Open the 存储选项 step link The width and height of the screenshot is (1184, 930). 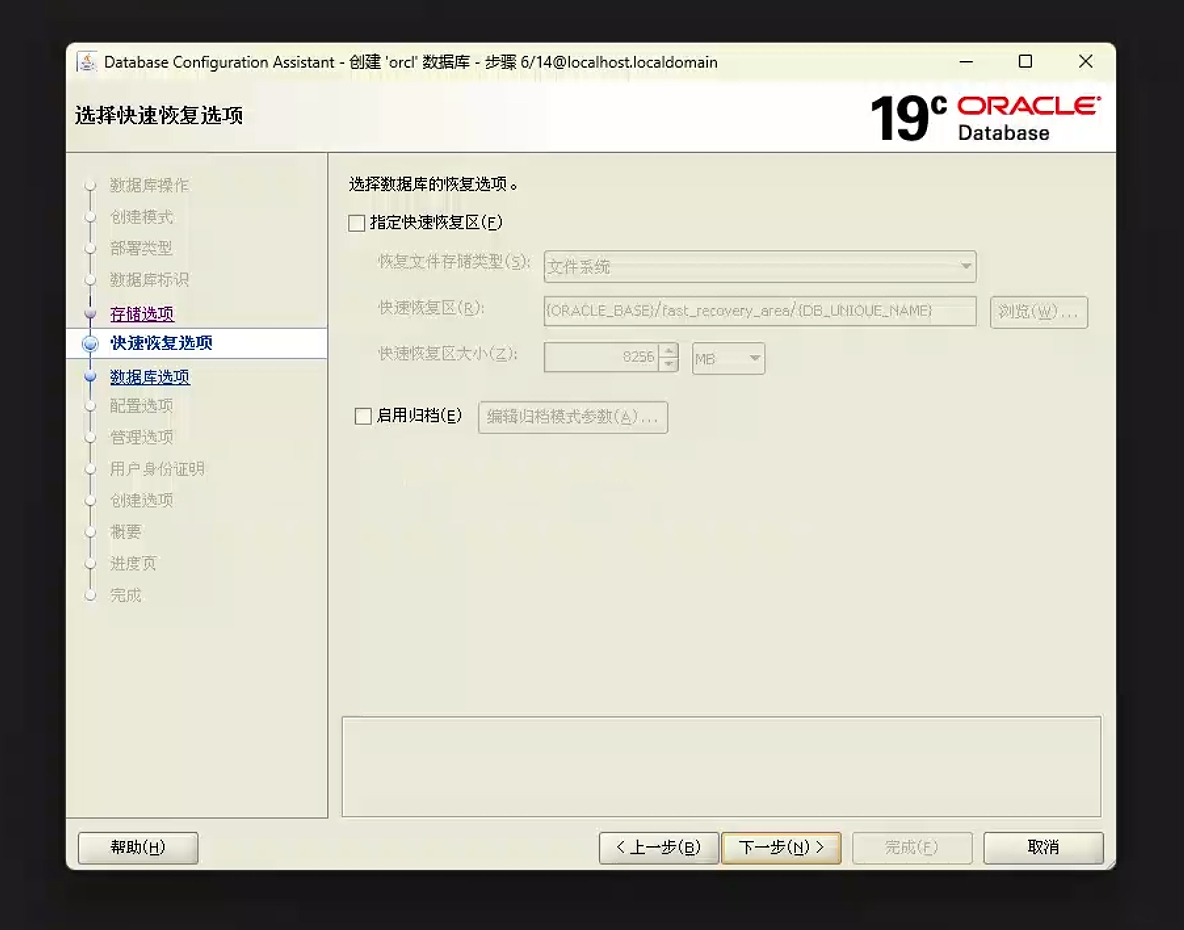point(142,313)
